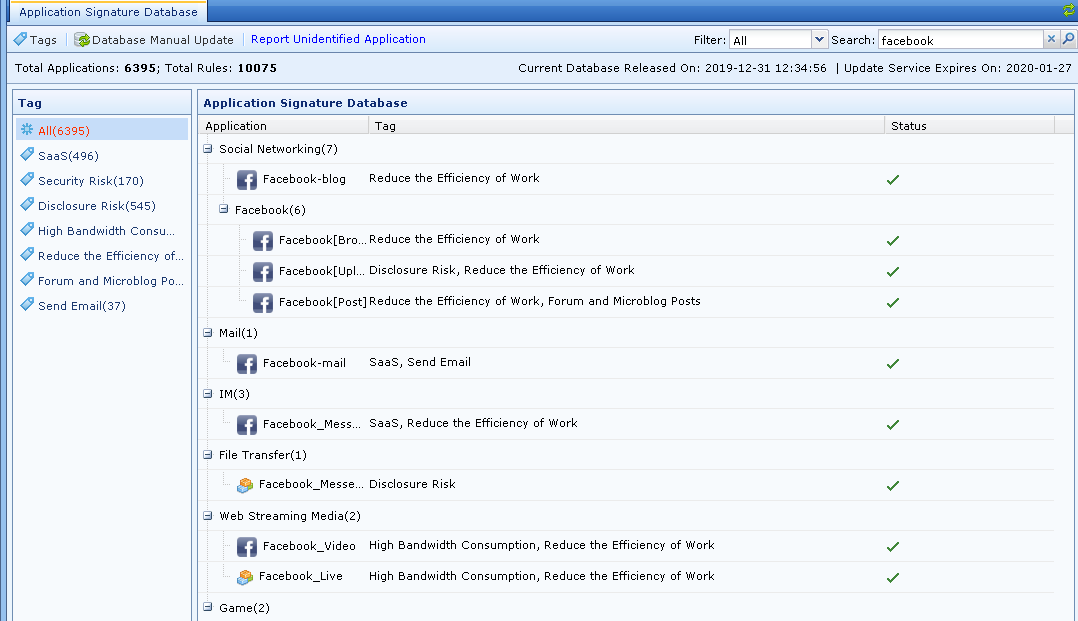Click the All(6395) asterisk icon
The image size is (1078, 621).
click(27, 129)
